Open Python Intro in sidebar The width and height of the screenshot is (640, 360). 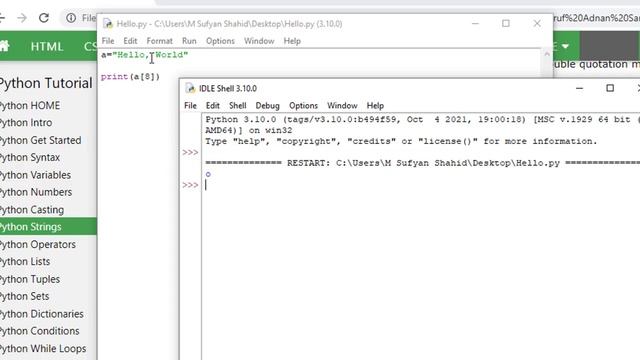[27, 123]
